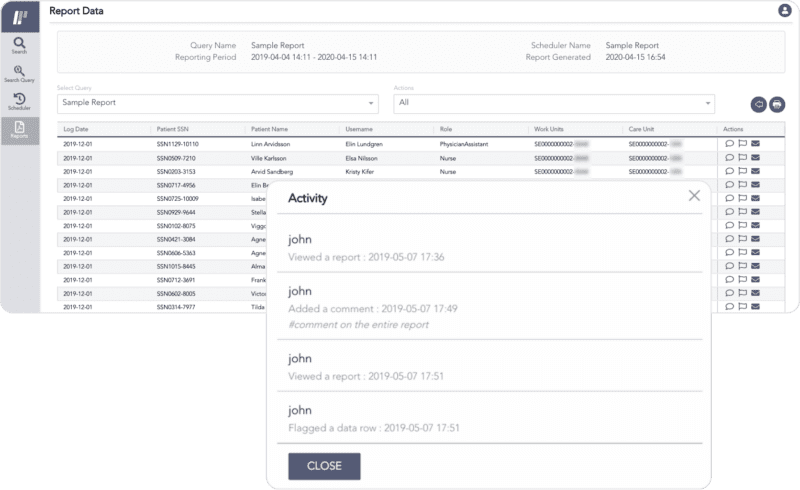Go to Scheduler in sidebar
The height and width of the screenshot is (490, 800).
click(19, 100)
